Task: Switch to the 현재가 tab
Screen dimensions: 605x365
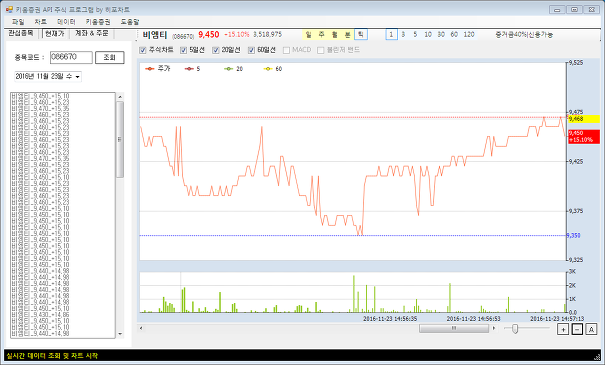Action: [x=54, y=34]
